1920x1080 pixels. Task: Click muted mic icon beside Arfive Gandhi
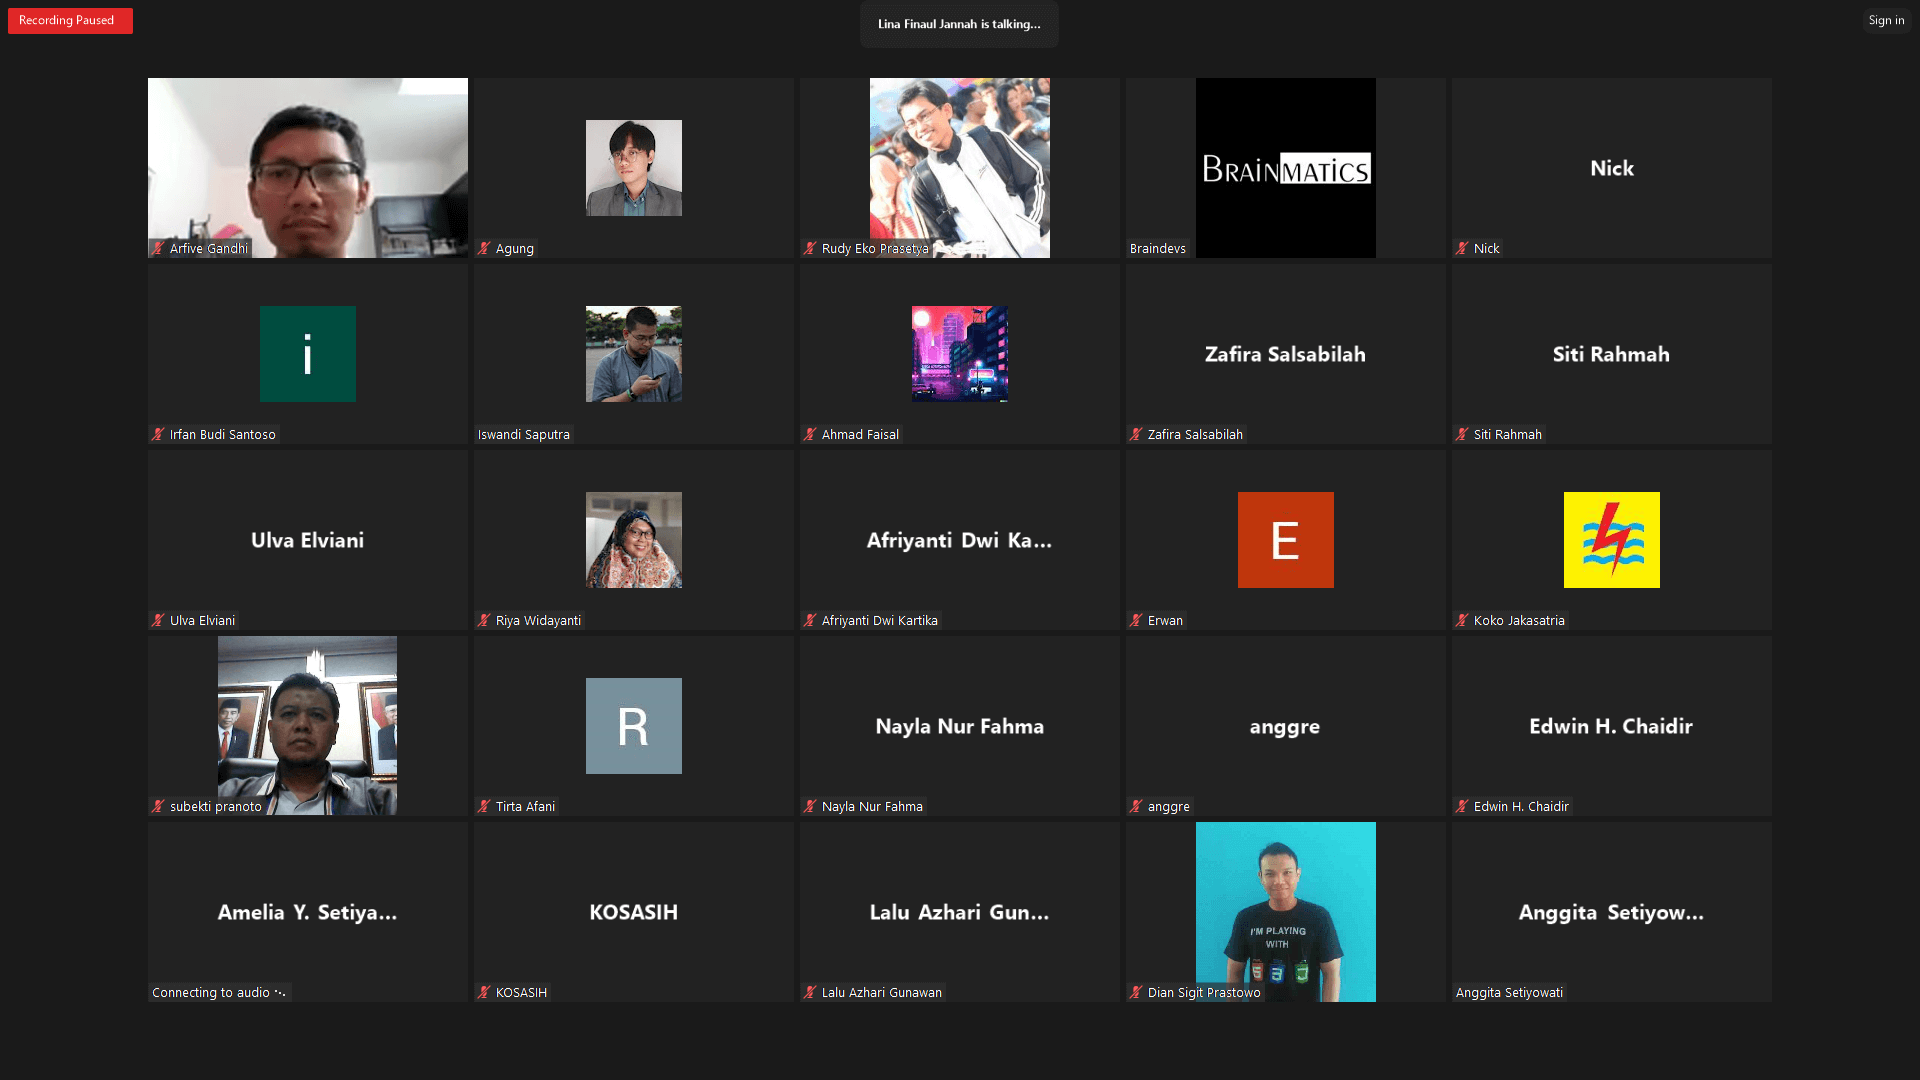[x=157, y=249]
